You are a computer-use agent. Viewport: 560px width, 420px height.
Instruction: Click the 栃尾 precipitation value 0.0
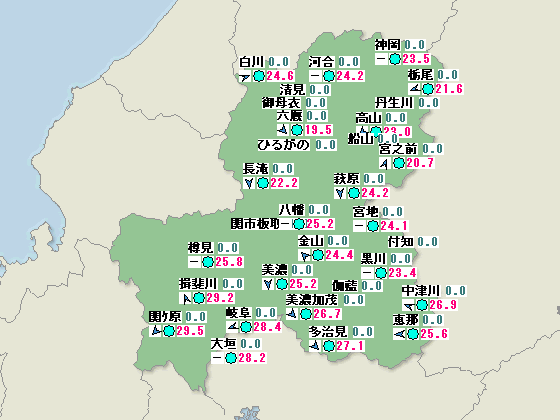click(x=448, y=75)
